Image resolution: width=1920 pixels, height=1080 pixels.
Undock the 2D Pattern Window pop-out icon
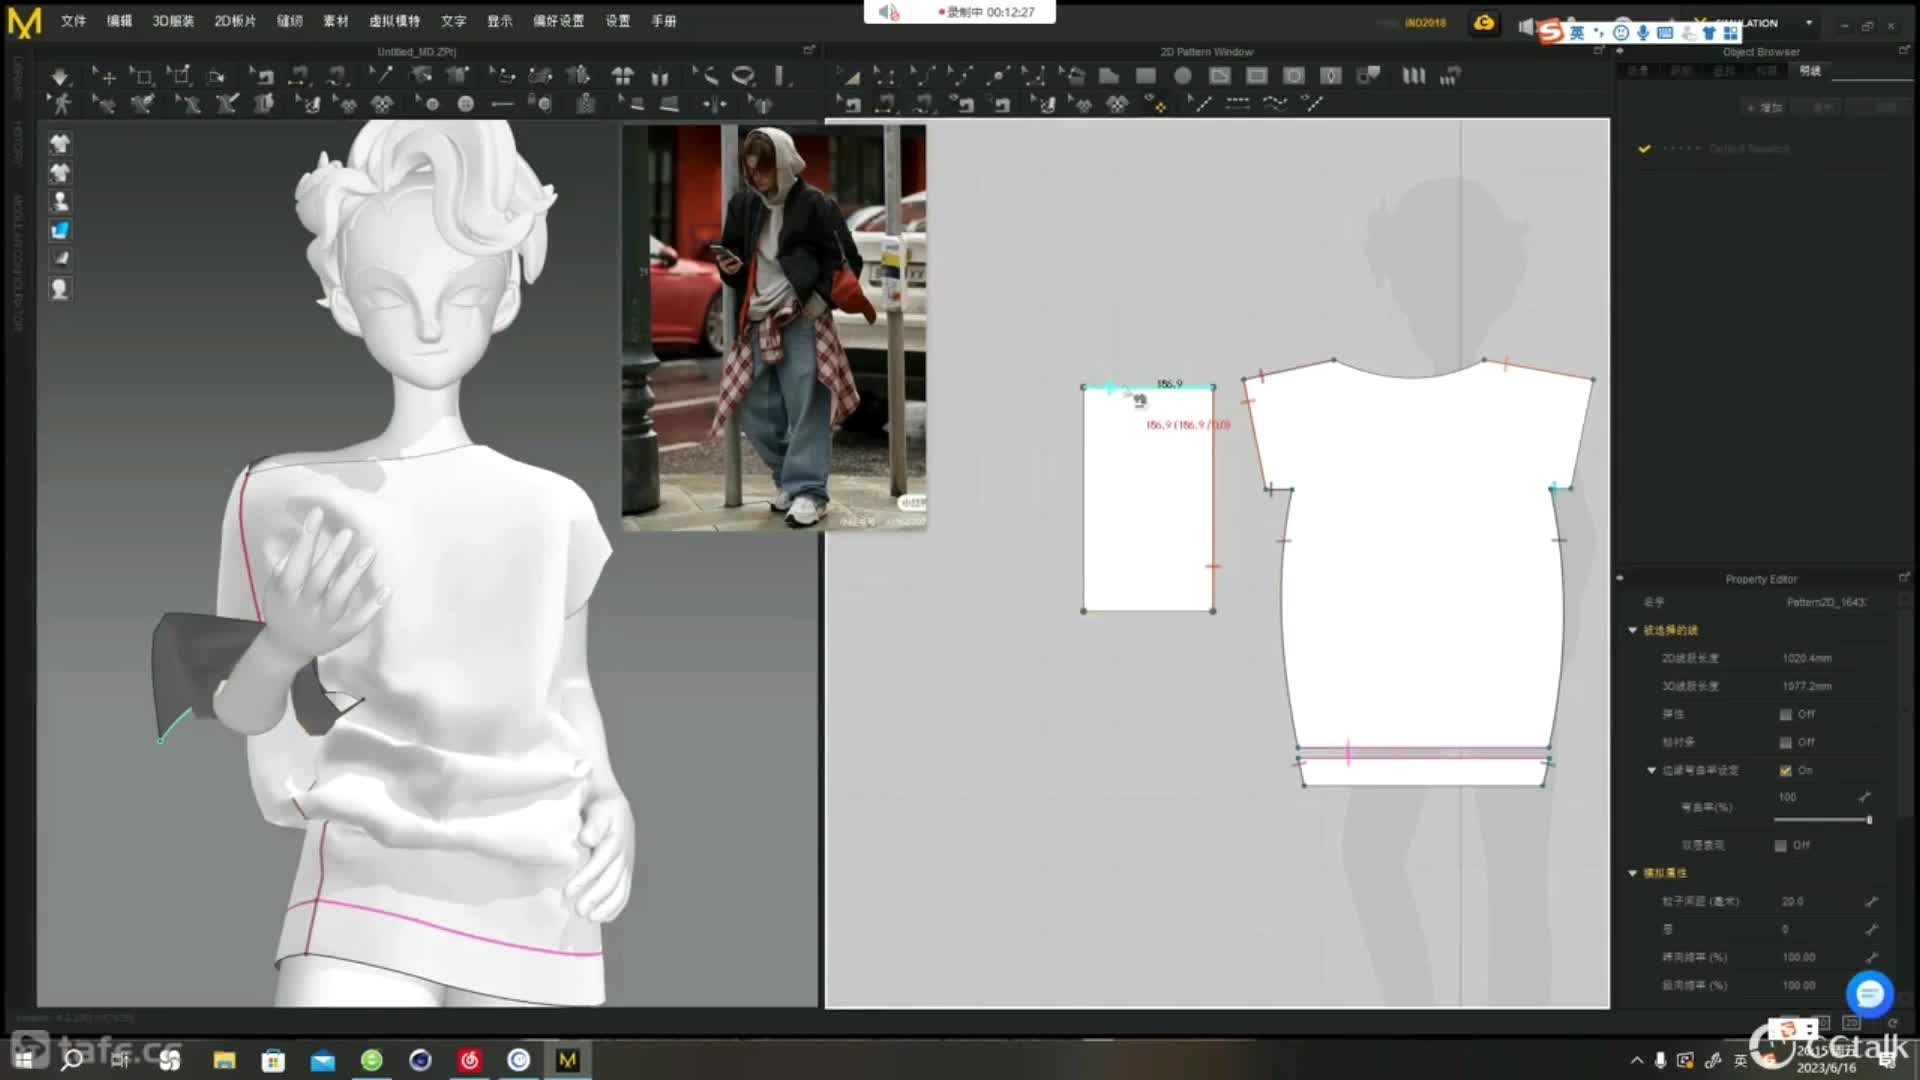(x=1600, y=50)
